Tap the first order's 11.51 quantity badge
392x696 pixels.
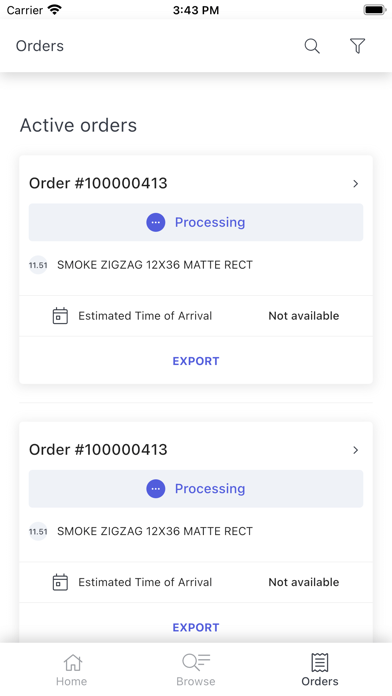(38, 265)
